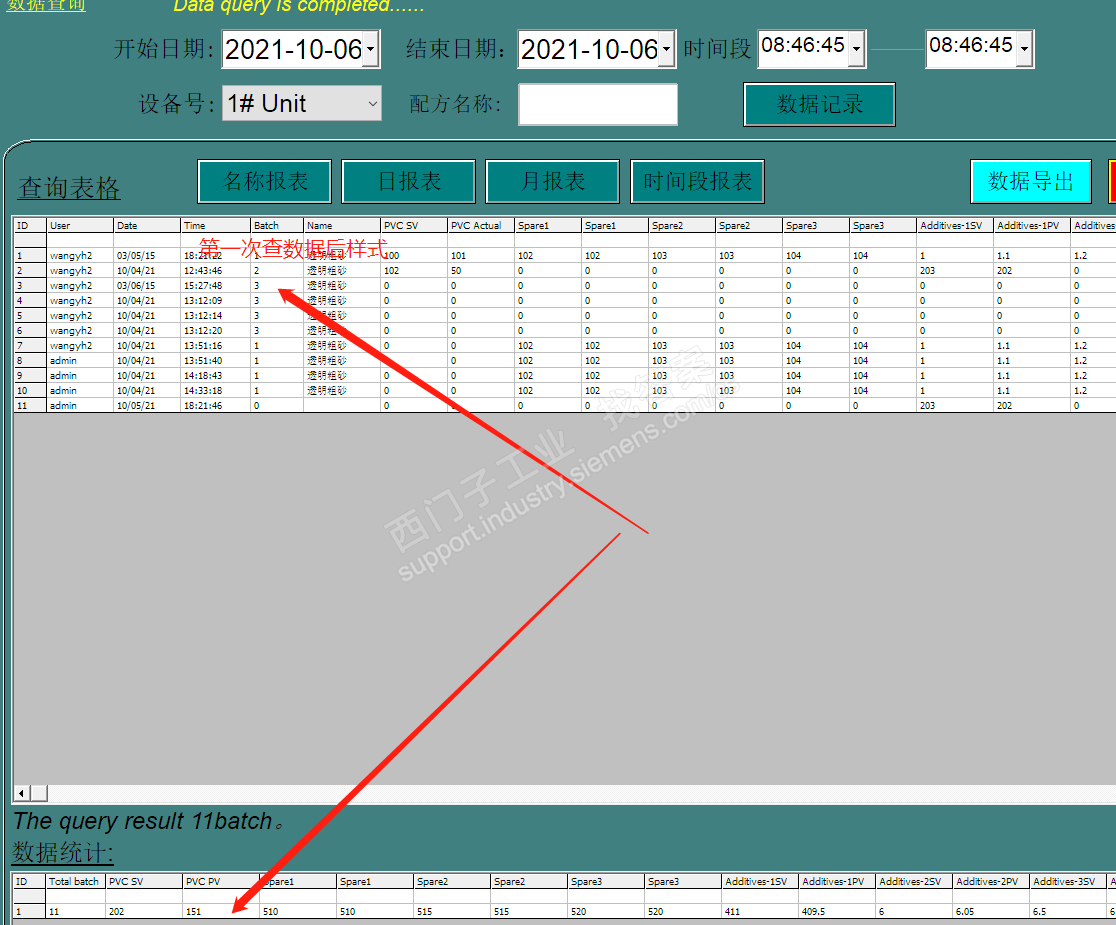Image resolution: width=1116 pixels, height=925 pixels.
Task: Click the PVC SV header in query table
Action: 414,226
